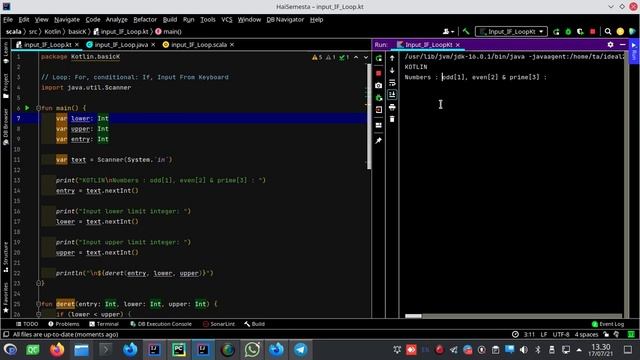Toggle pin tab in Run panel
This screenshot has height=360, width=640.
click(x=378, y=140)
